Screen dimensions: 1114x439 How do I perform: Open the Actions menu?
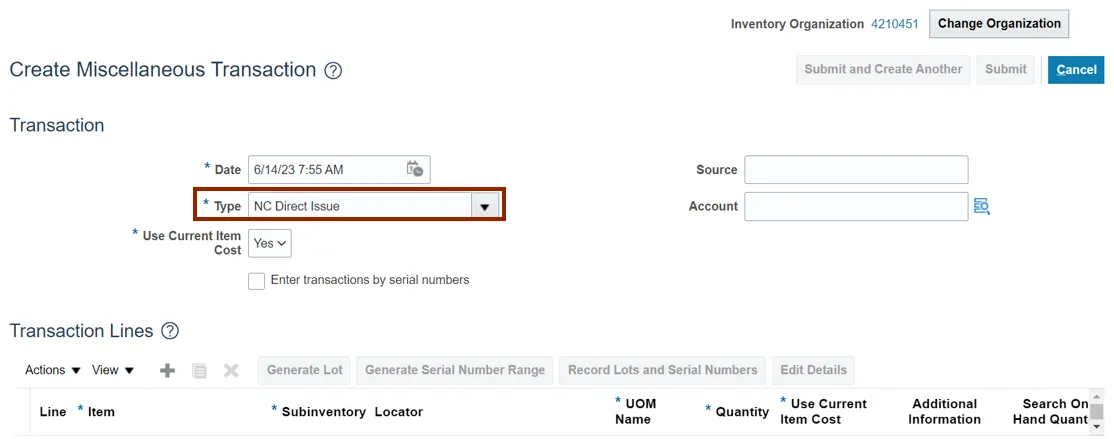click(53, 370)
